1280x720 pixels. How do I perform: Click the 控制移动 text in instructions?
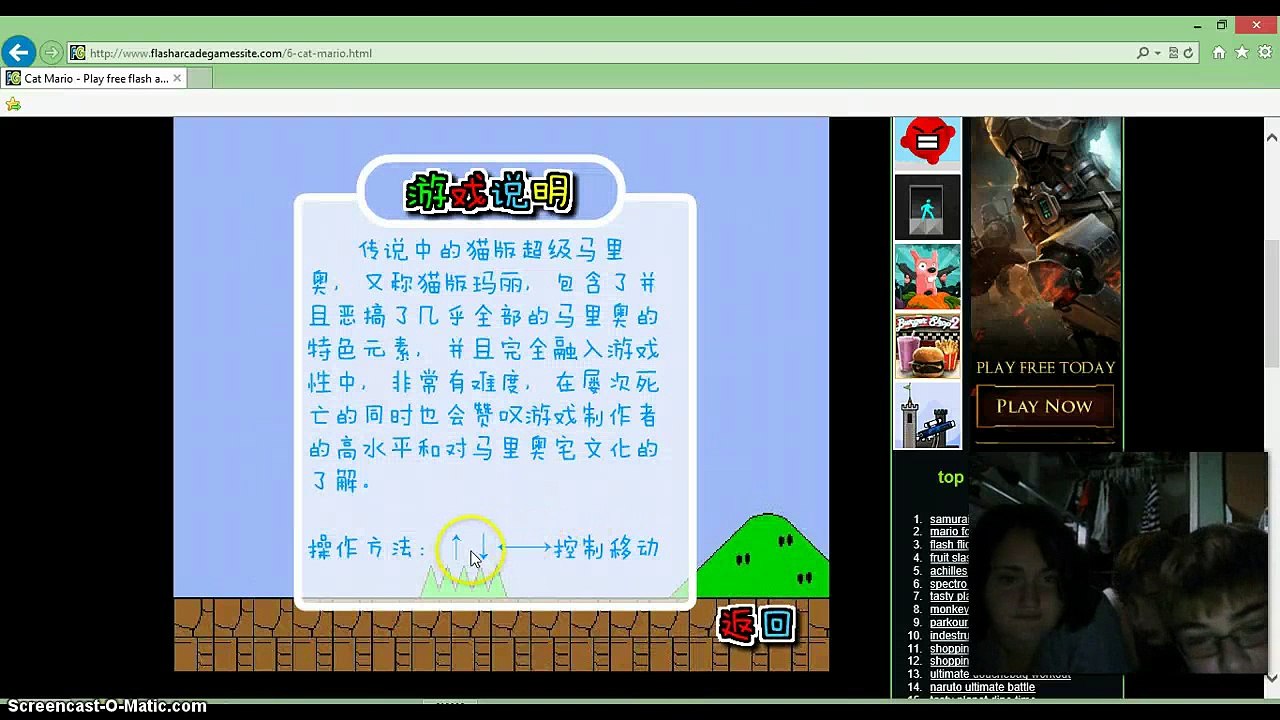tap(607, 548)
